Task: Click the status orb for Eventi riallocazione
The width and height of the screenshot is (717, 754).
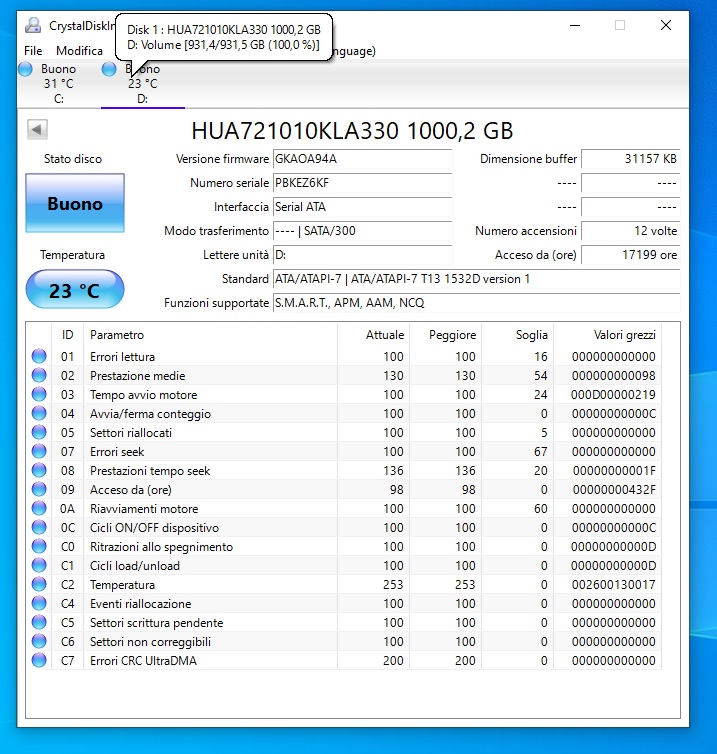Action: pos(39,603)
